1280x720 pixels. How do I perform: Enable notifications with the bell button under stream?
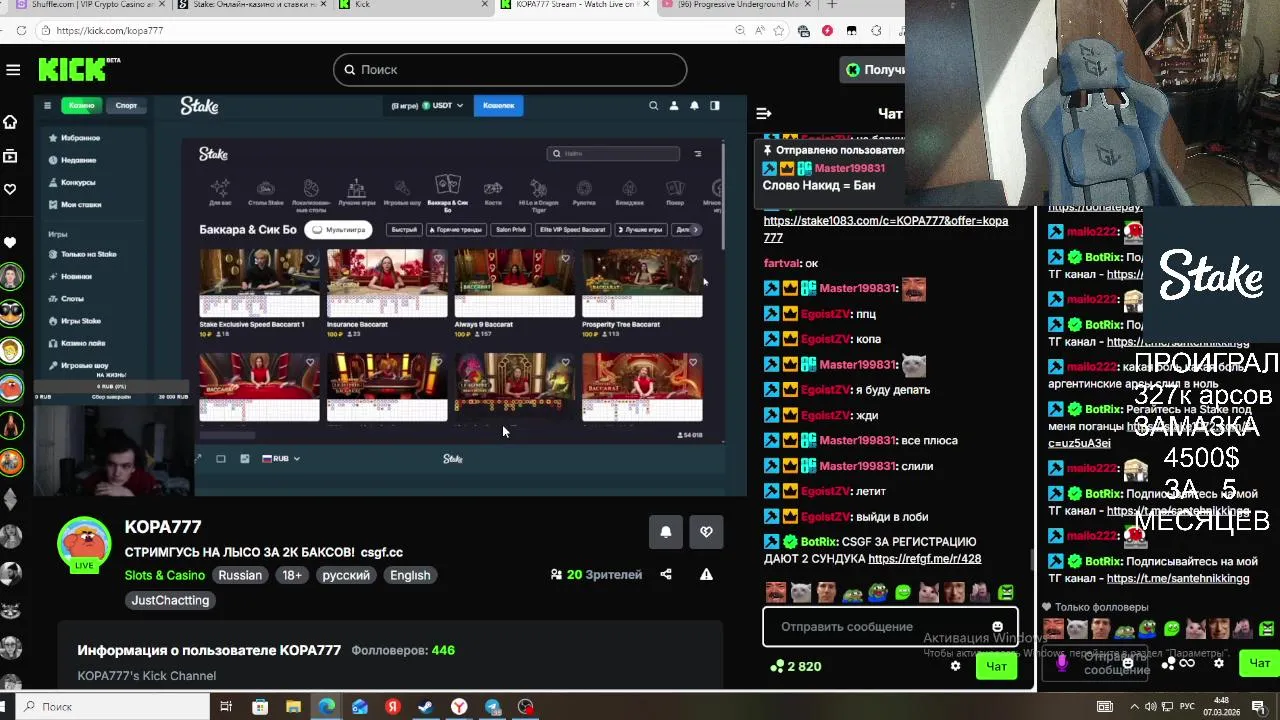[666, 532]
